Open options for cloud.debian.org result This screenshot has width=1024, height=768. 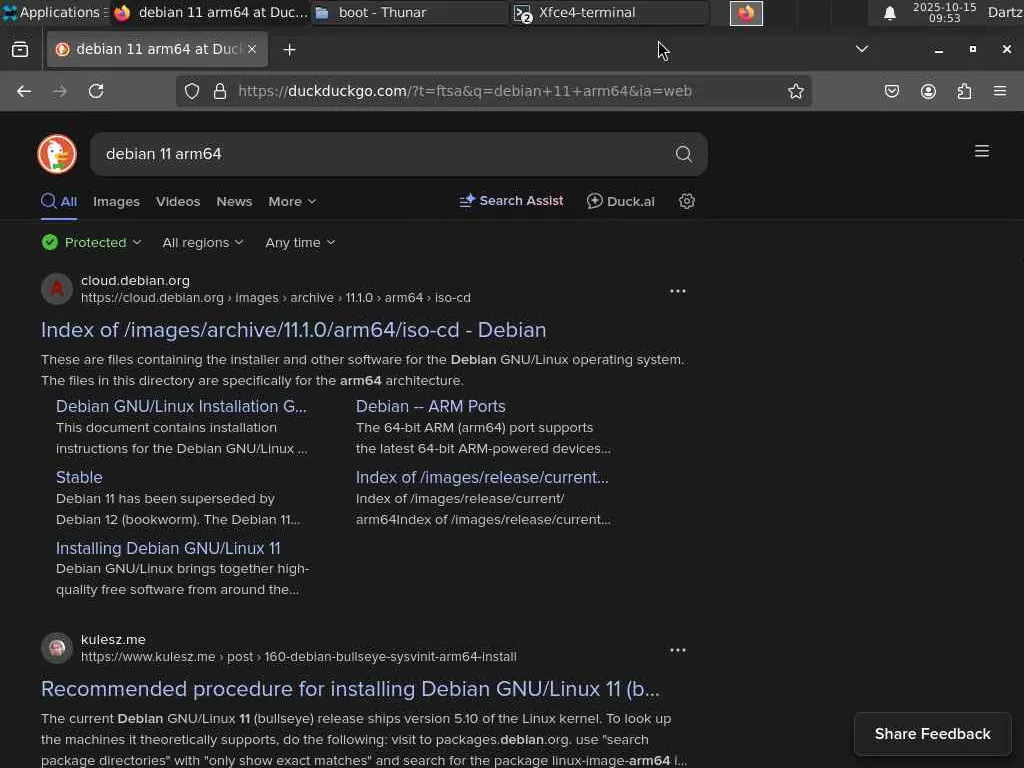pos(678,291)
